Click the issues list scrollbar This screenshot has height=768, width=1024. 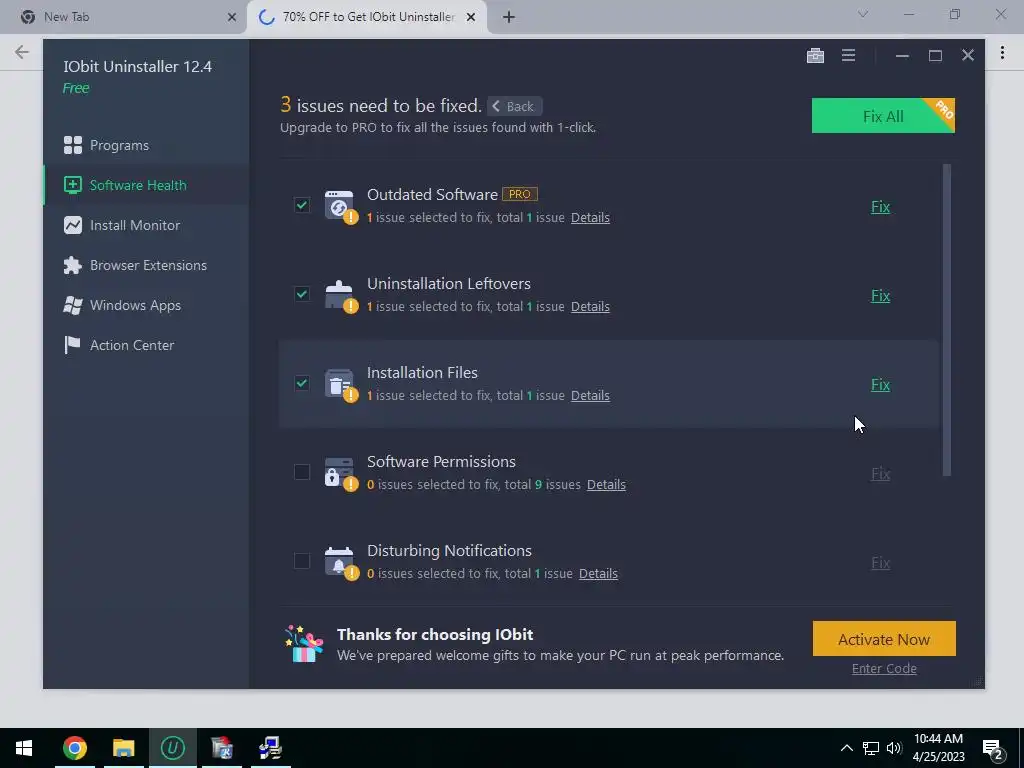pyautogui.click(x=947, y=320)
